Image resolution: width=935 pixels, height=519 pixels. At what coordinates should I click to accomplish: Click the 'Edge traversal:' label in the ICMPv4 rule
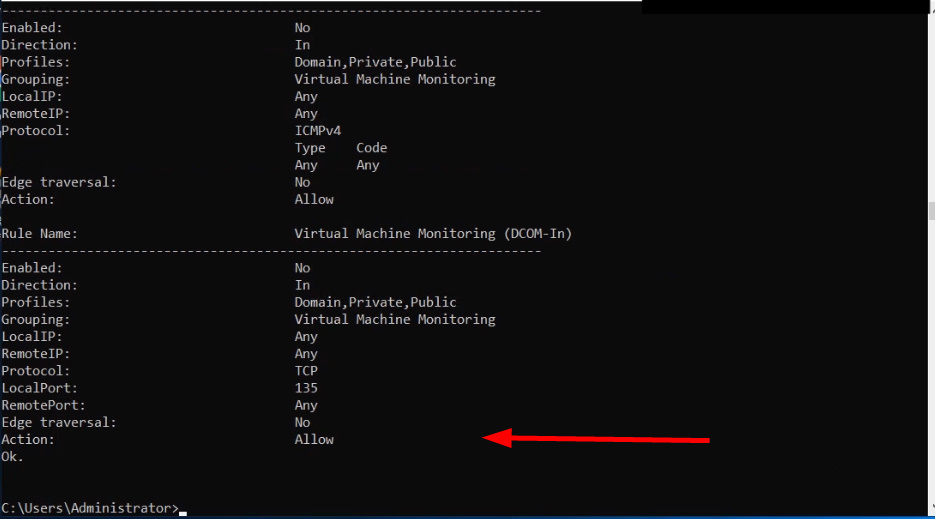(58, 183)
